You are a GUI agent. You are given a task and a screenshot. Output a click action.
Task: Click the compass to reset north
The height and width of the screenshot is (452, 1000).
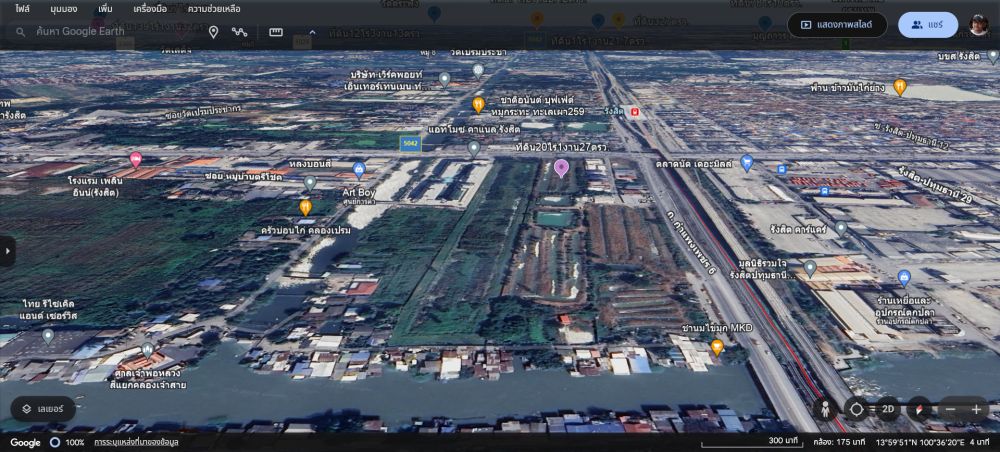(x=918, y=409)
